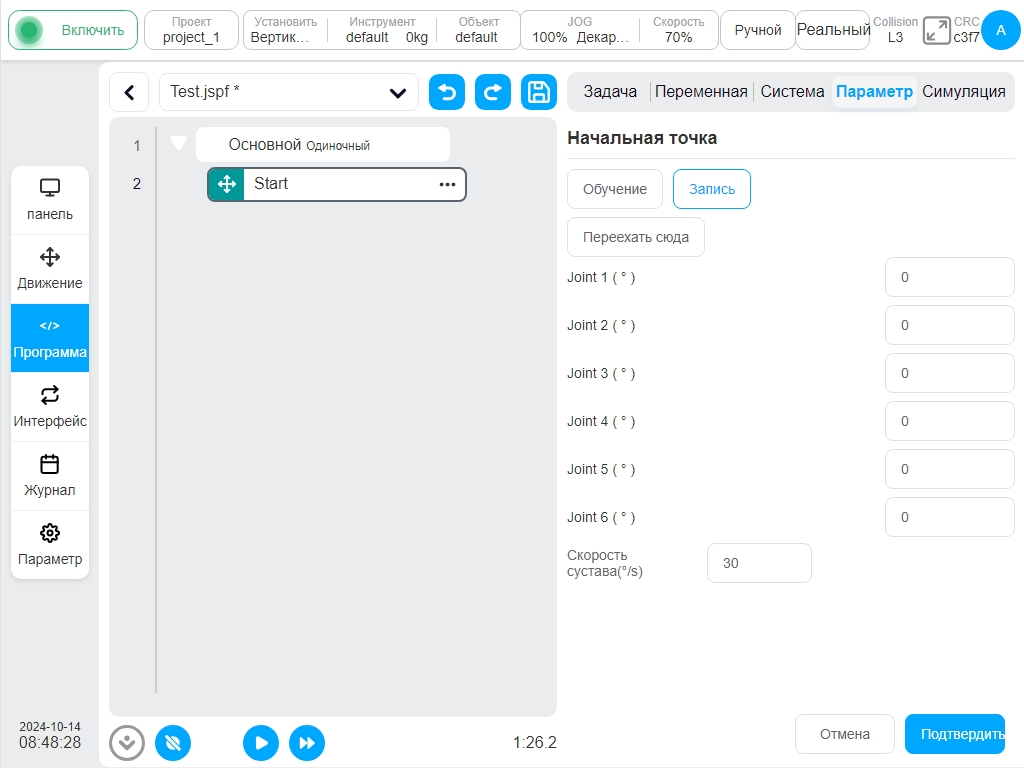Open the CRC c3f7 indicator

(966, 30)
